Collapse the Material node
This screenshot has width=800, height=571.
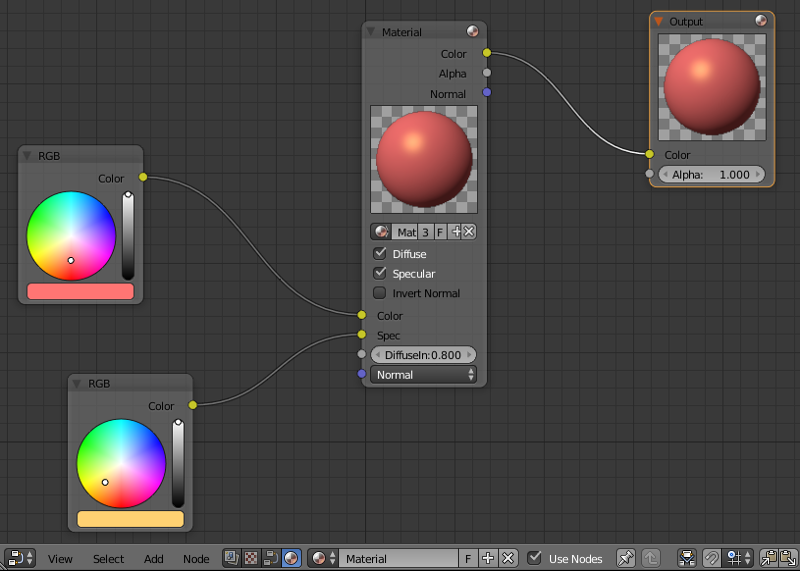[373, 32]
